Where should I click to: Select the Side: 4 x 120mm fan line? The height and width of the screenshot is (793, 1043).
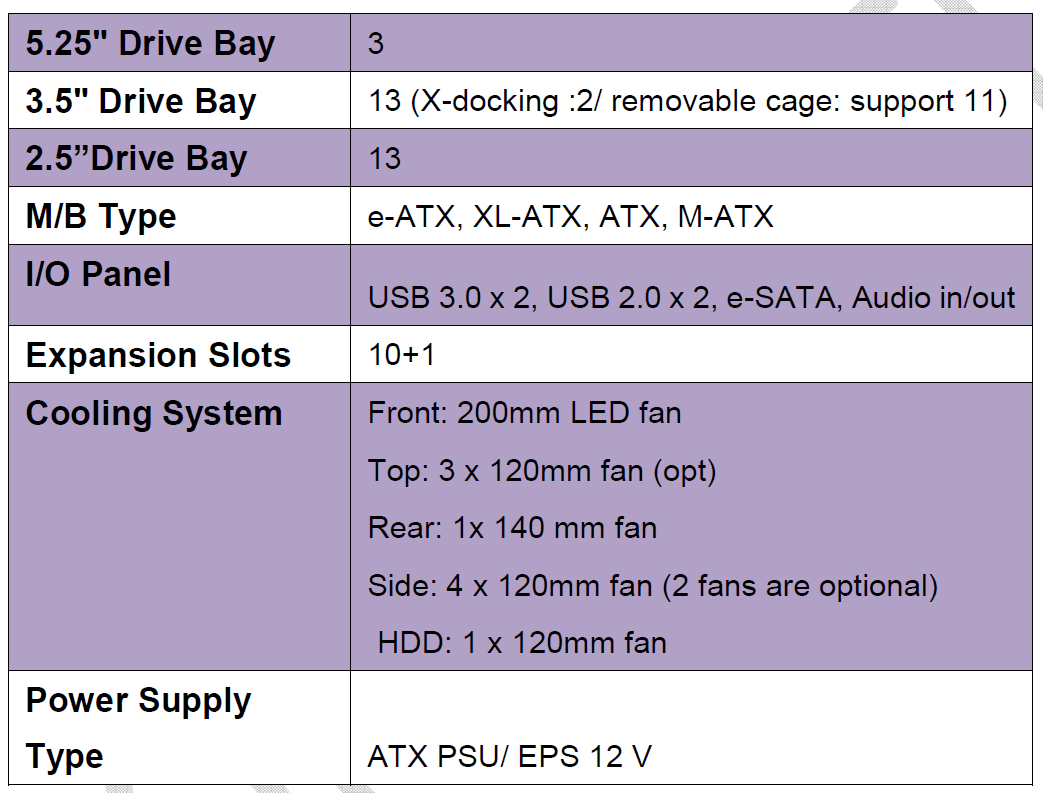pyautogui.click(x=653, y=587)
